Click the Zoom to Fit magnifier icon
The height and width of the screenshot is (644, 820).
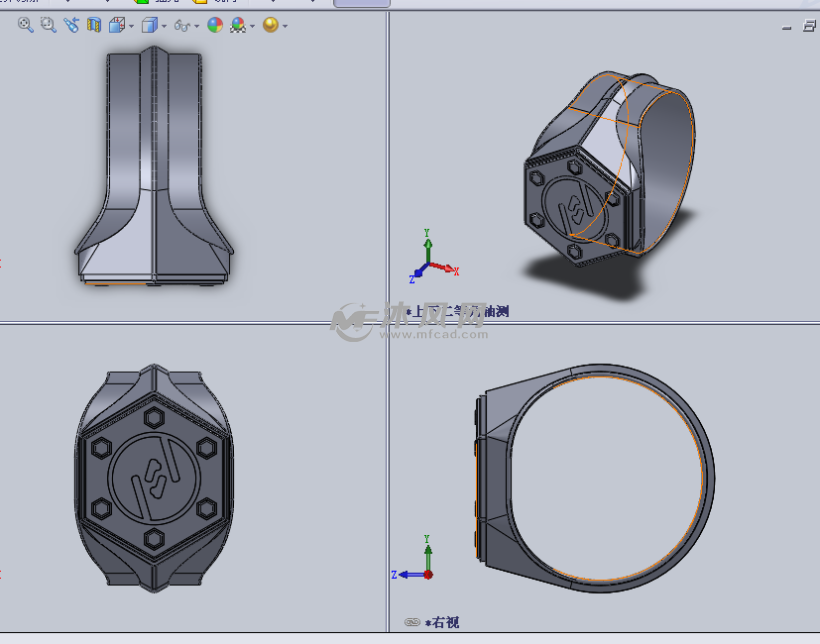coord(26,25)
